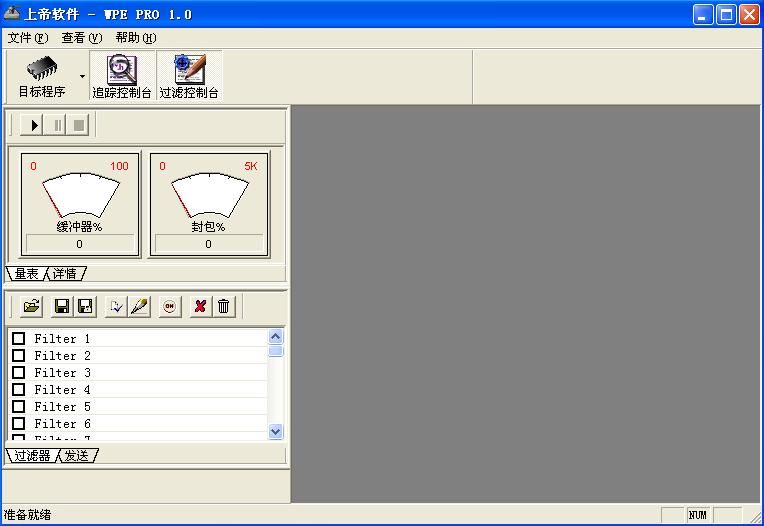Image resolution: width=764 pixels, height=526 pixels.
Task: Click the stop logging square button
Action: (x=78, y=125)
